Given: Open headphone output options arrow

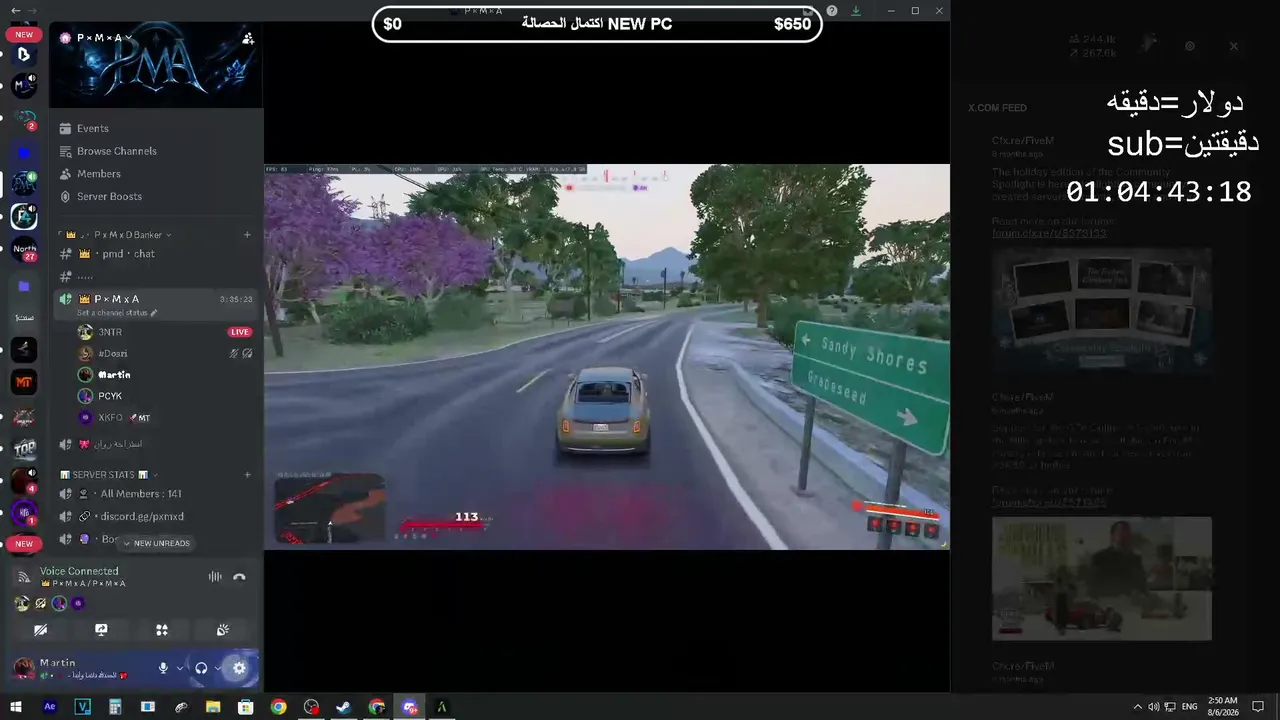Looking at the screenshot, I should 217,668.
